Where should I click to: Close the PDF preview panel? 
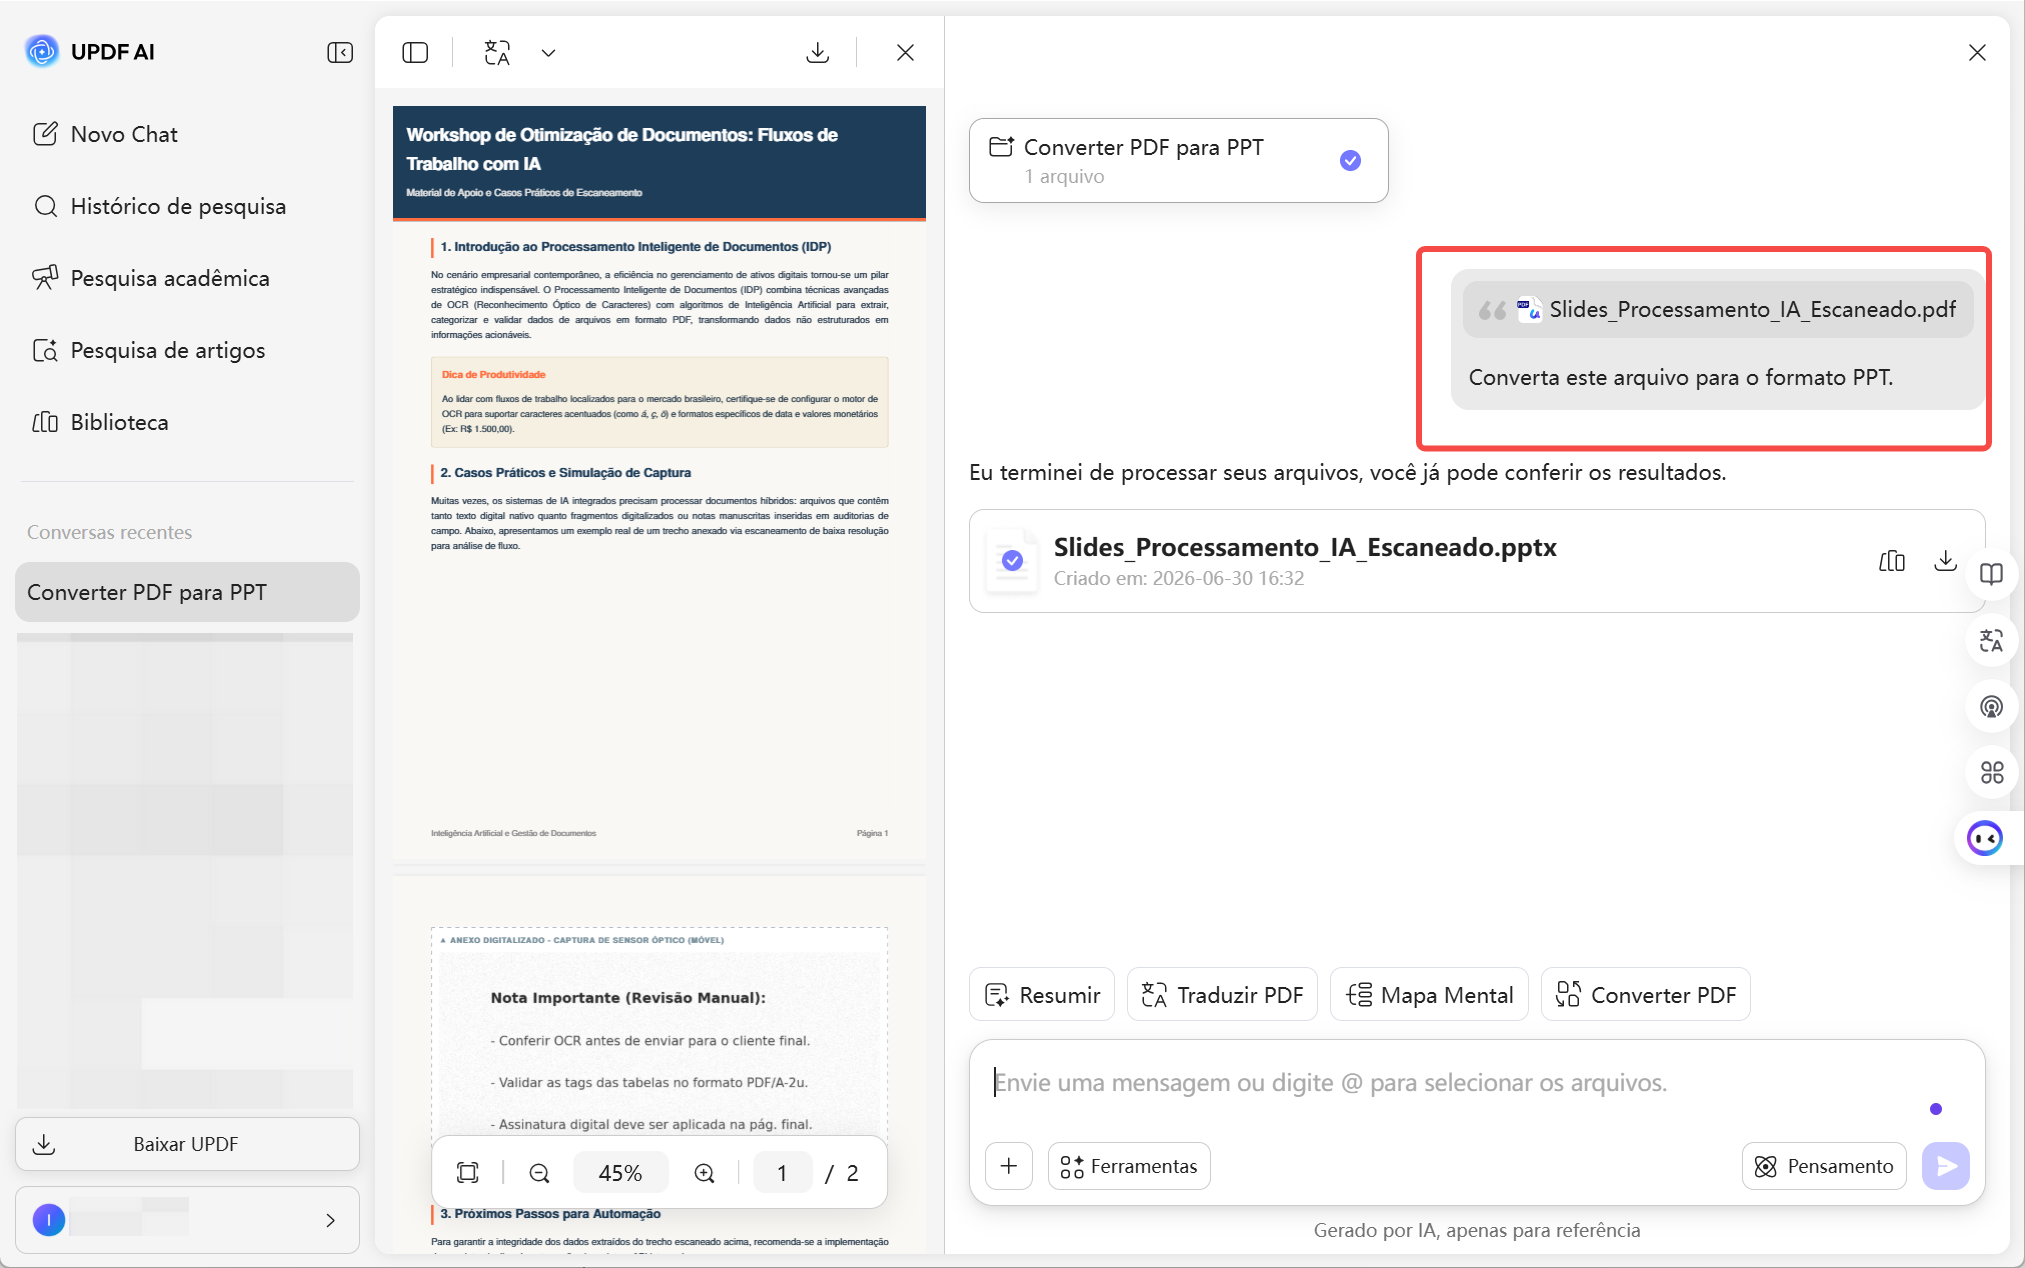tap(905, 52)
